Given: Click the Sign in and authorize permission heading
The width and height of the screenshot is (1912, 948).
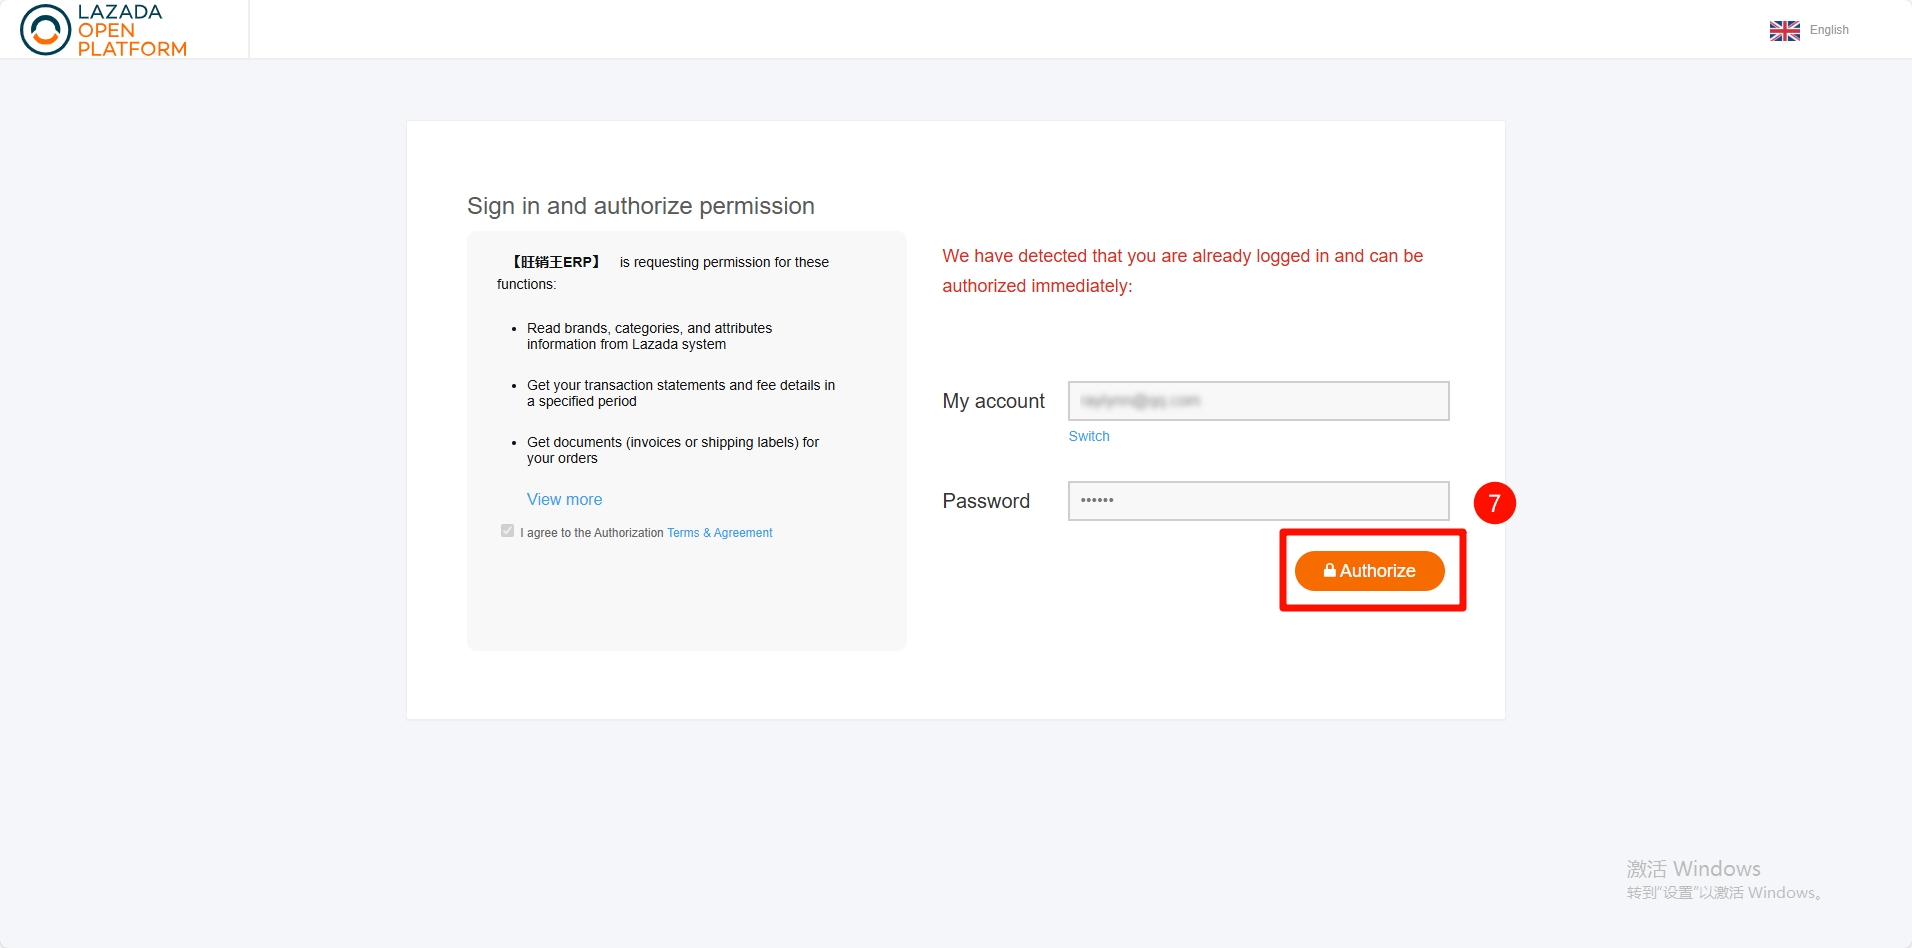Looking at the screenshot, I should [x=640, y=206].
